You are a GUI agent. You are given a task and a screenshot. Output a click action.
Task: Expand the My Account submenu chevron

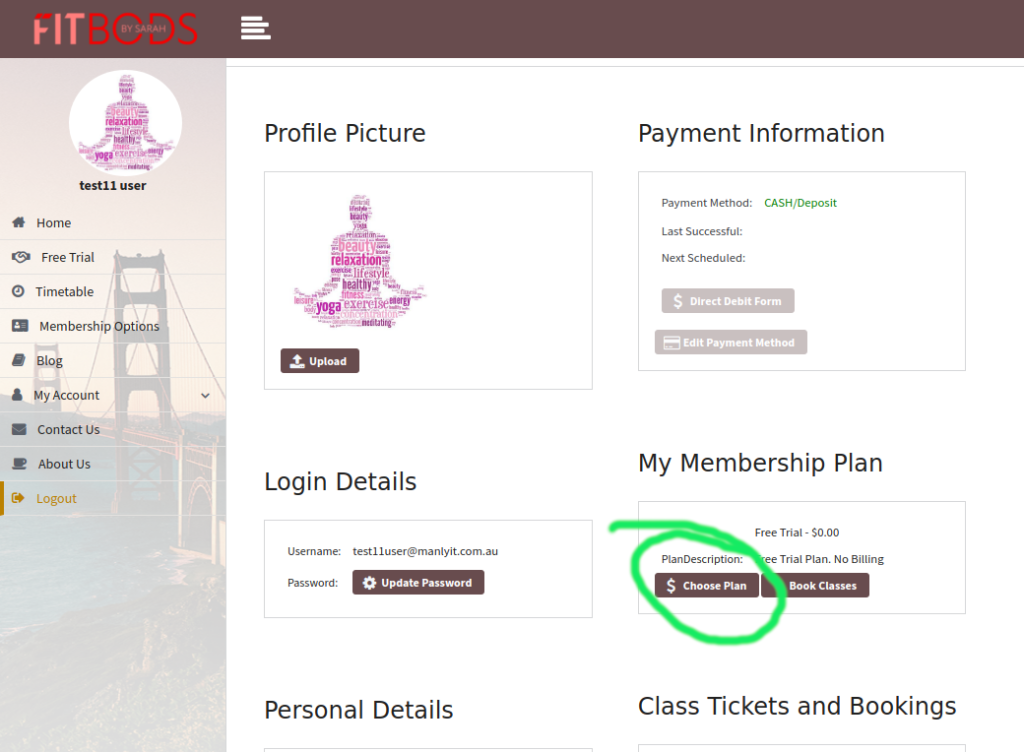click(x=205, y=396)
